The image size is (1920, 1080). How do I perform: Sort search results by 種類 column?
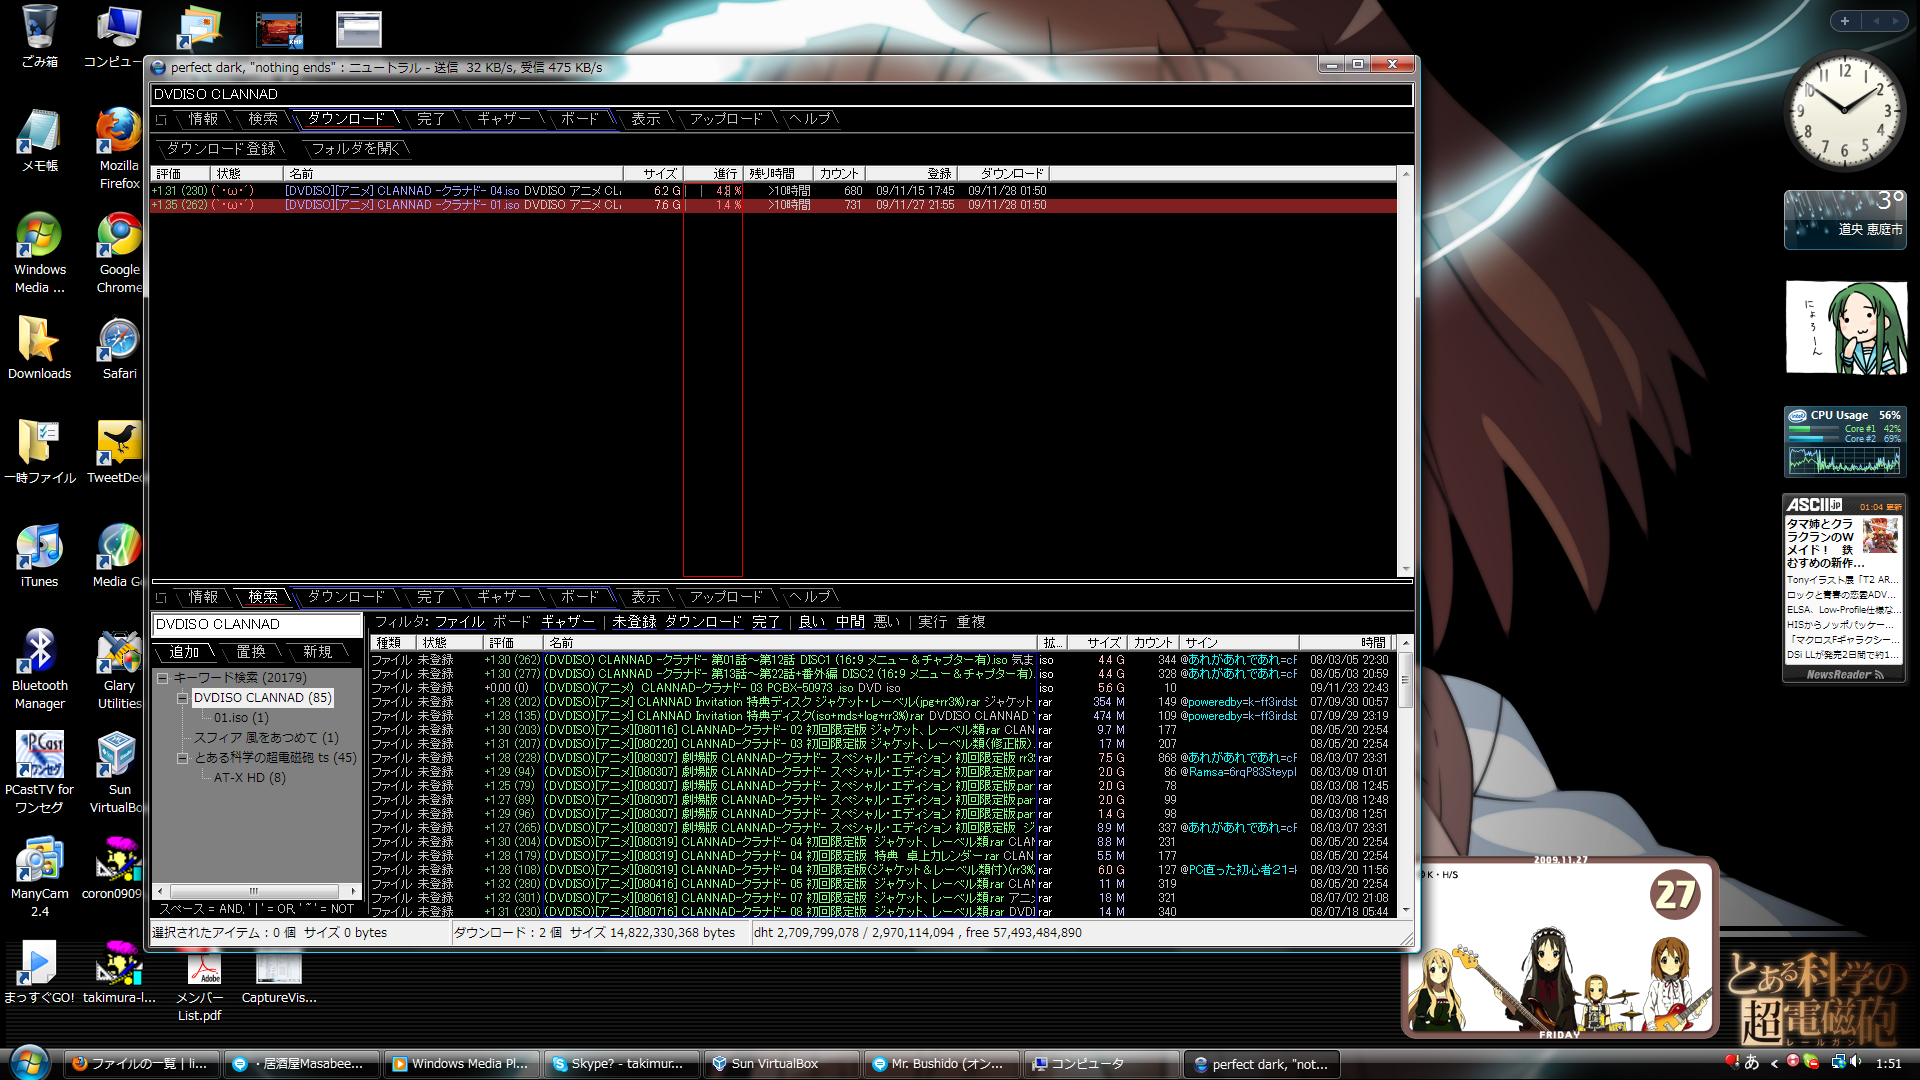(x=393, y=643)
